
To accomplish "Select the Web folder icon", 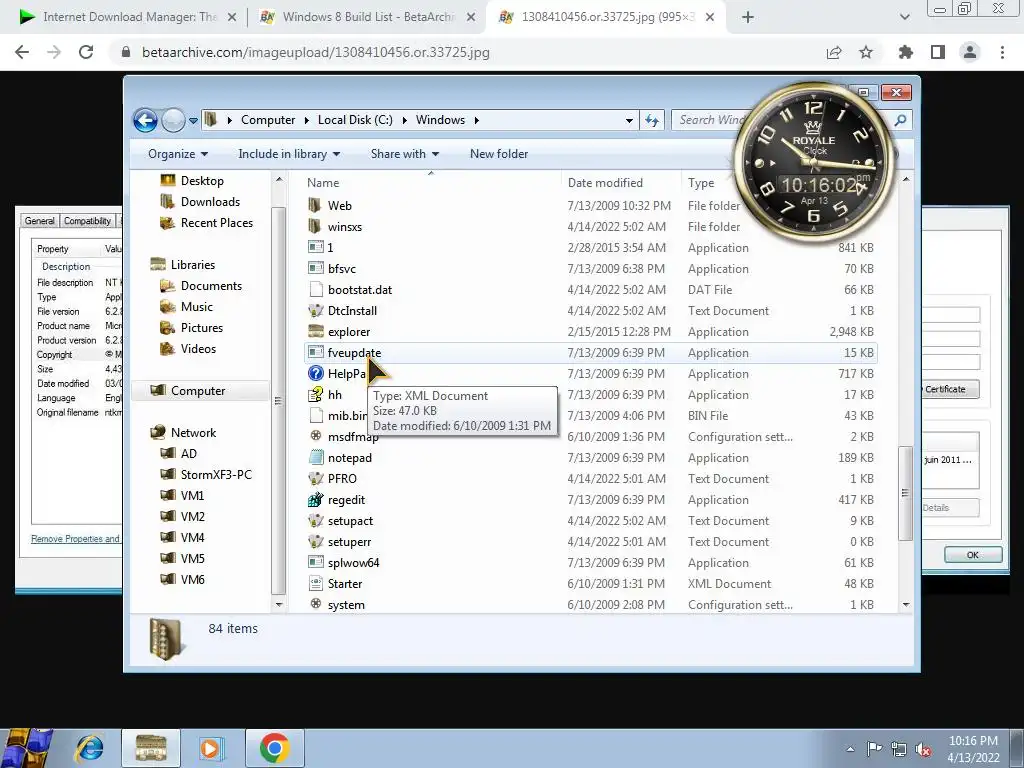I will point(315,206).
